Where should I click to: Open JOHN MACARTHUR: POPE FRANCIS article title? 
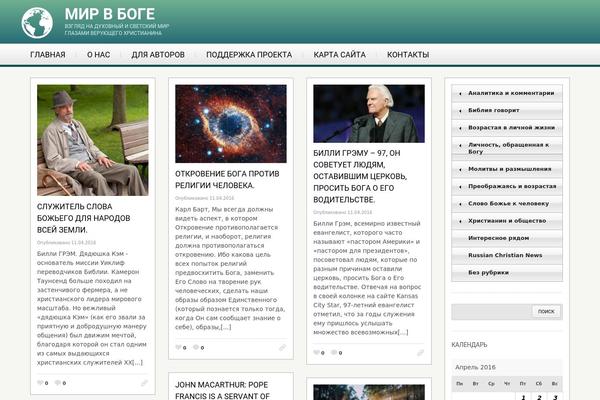click(x=222, y=390)
